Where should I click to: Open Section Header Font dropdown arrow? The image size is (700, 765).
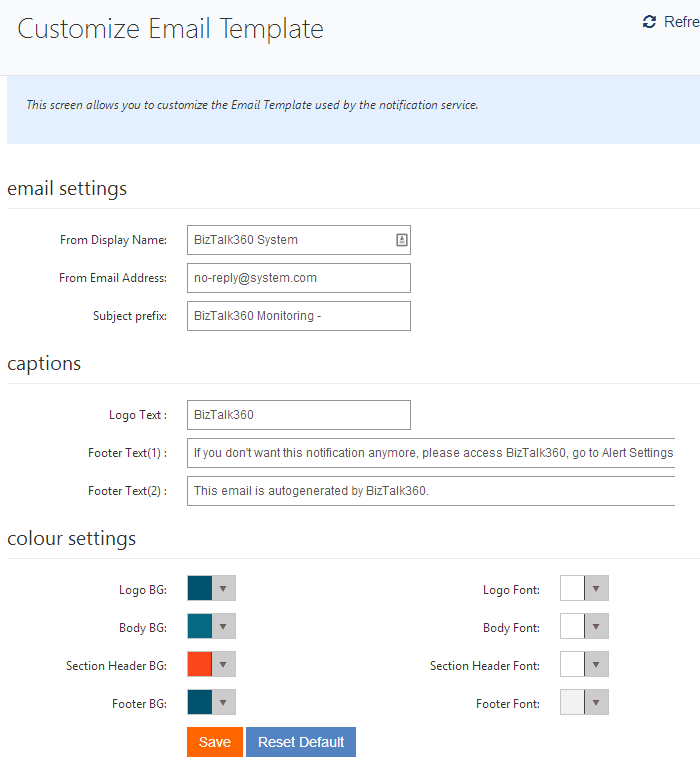tap(596, 665)
